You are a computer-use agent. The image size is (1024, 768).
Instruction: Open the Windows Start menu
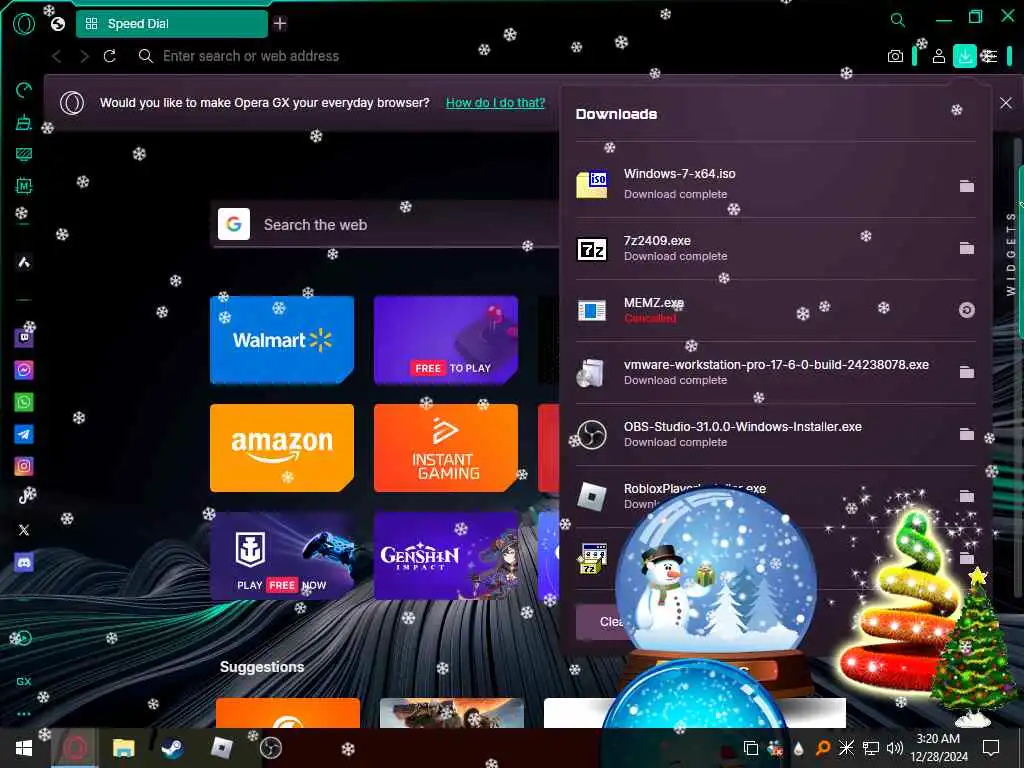(24, 748)
